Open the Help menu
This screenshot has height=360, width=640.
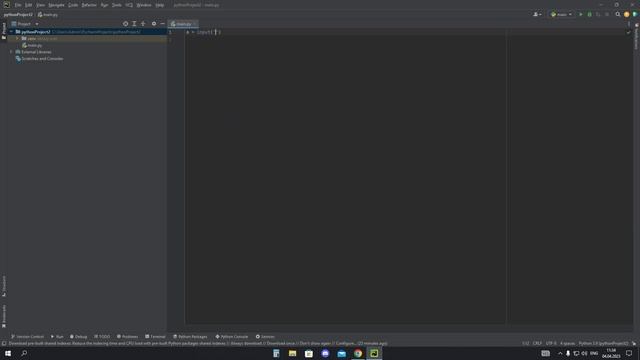click(160, 5)
